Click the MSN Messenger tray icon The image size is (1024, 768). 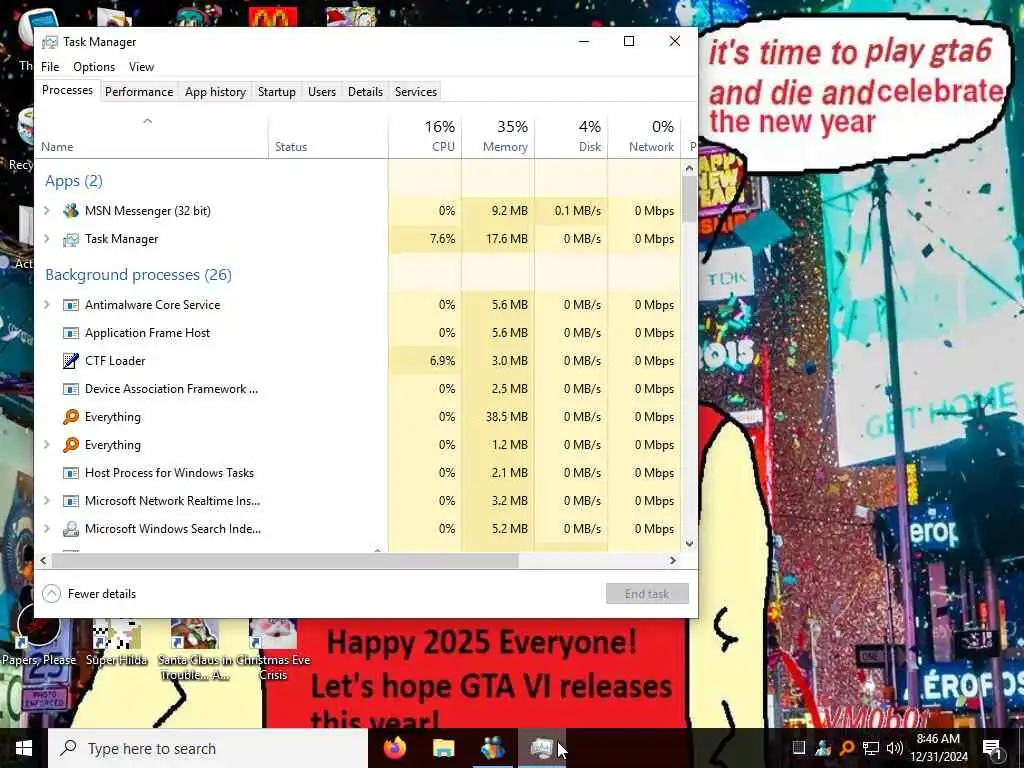tap(823, 748)
